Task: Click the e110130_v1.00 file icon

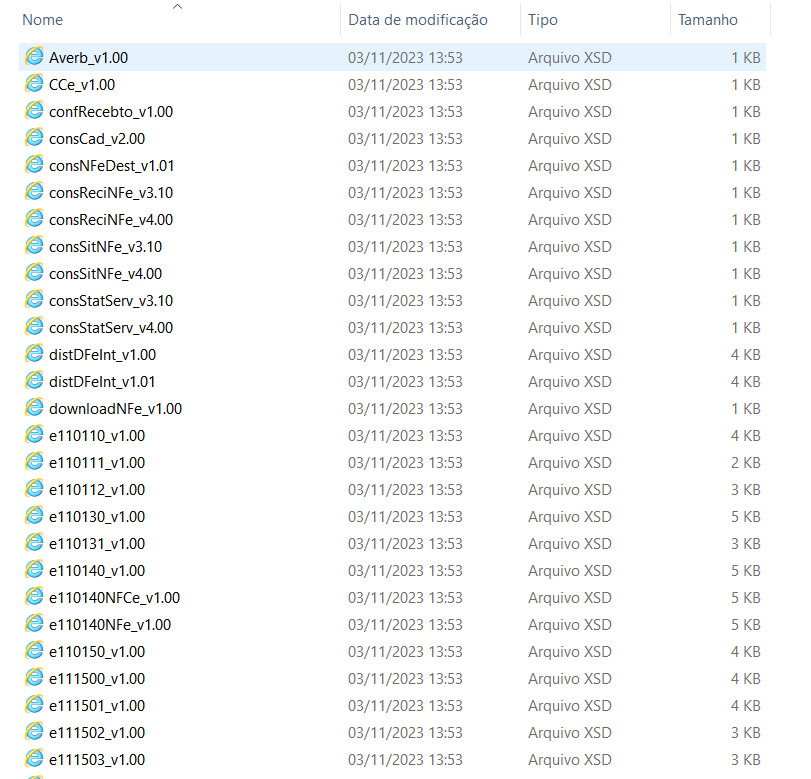Action: point(34,515)
